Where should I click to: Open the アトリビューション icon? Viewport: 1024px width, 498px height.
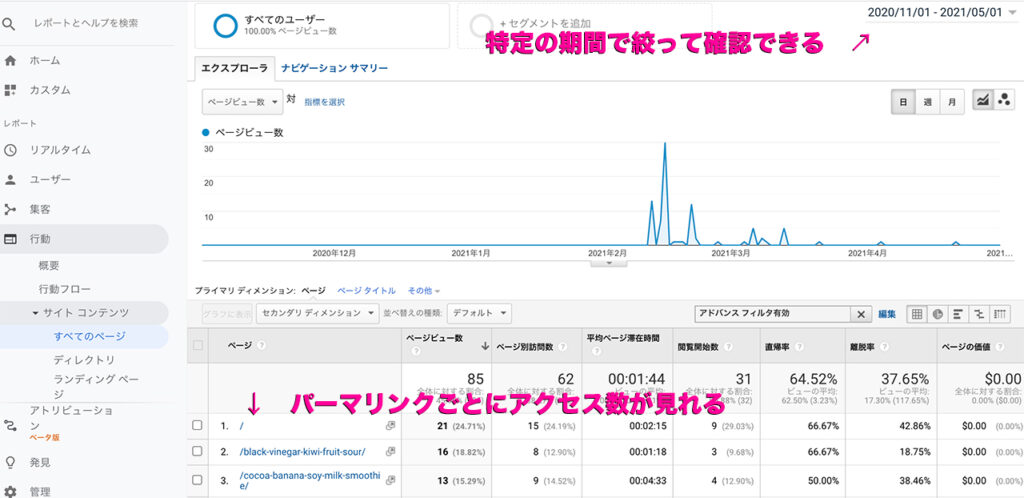point(10,425)
